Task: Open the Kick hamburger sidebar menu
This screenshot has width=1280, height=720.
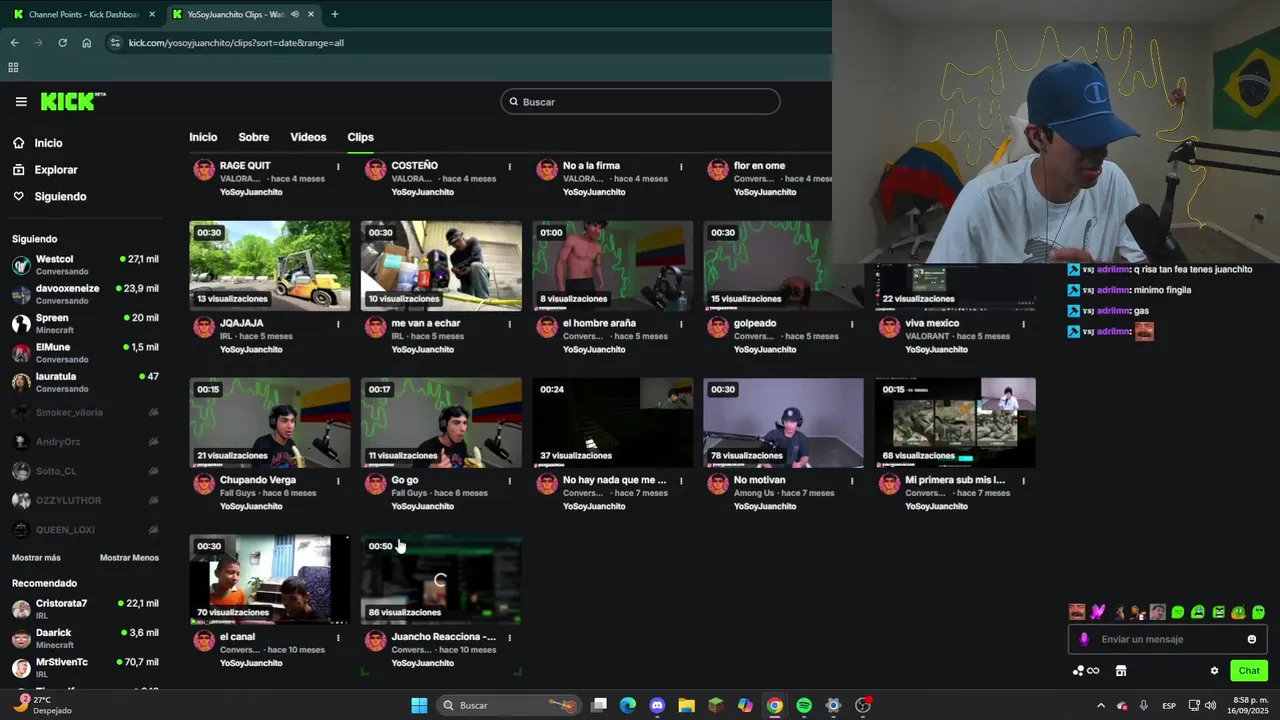Action: tap(21, 102)
